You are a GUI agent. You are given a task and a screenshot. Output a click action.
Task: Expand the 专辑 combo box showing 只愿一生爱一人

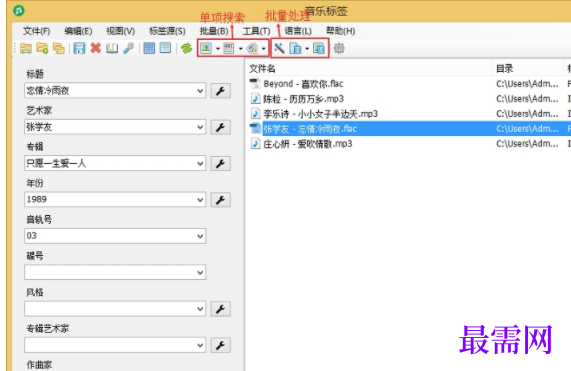[200, 163]
